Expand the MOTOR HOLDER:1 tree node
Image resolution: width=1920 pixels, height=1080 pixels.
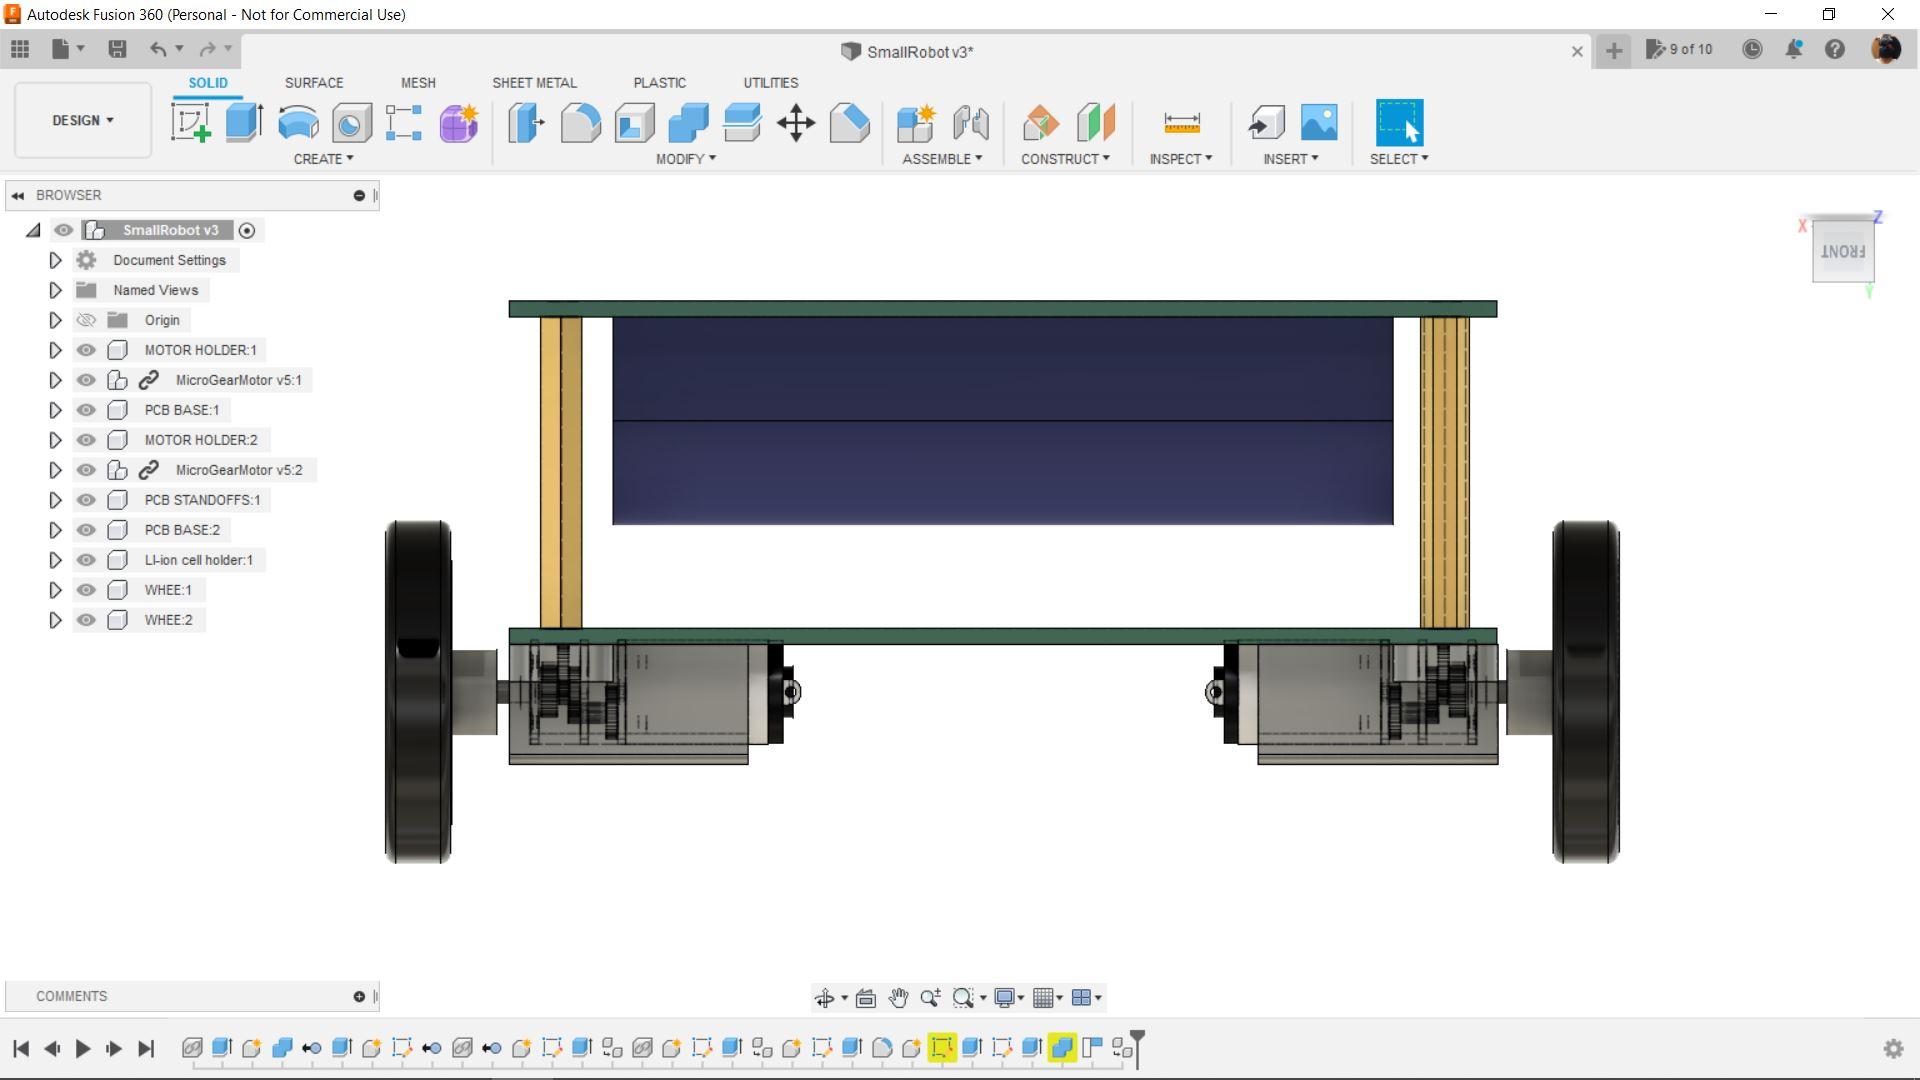[x=55, y=350]
